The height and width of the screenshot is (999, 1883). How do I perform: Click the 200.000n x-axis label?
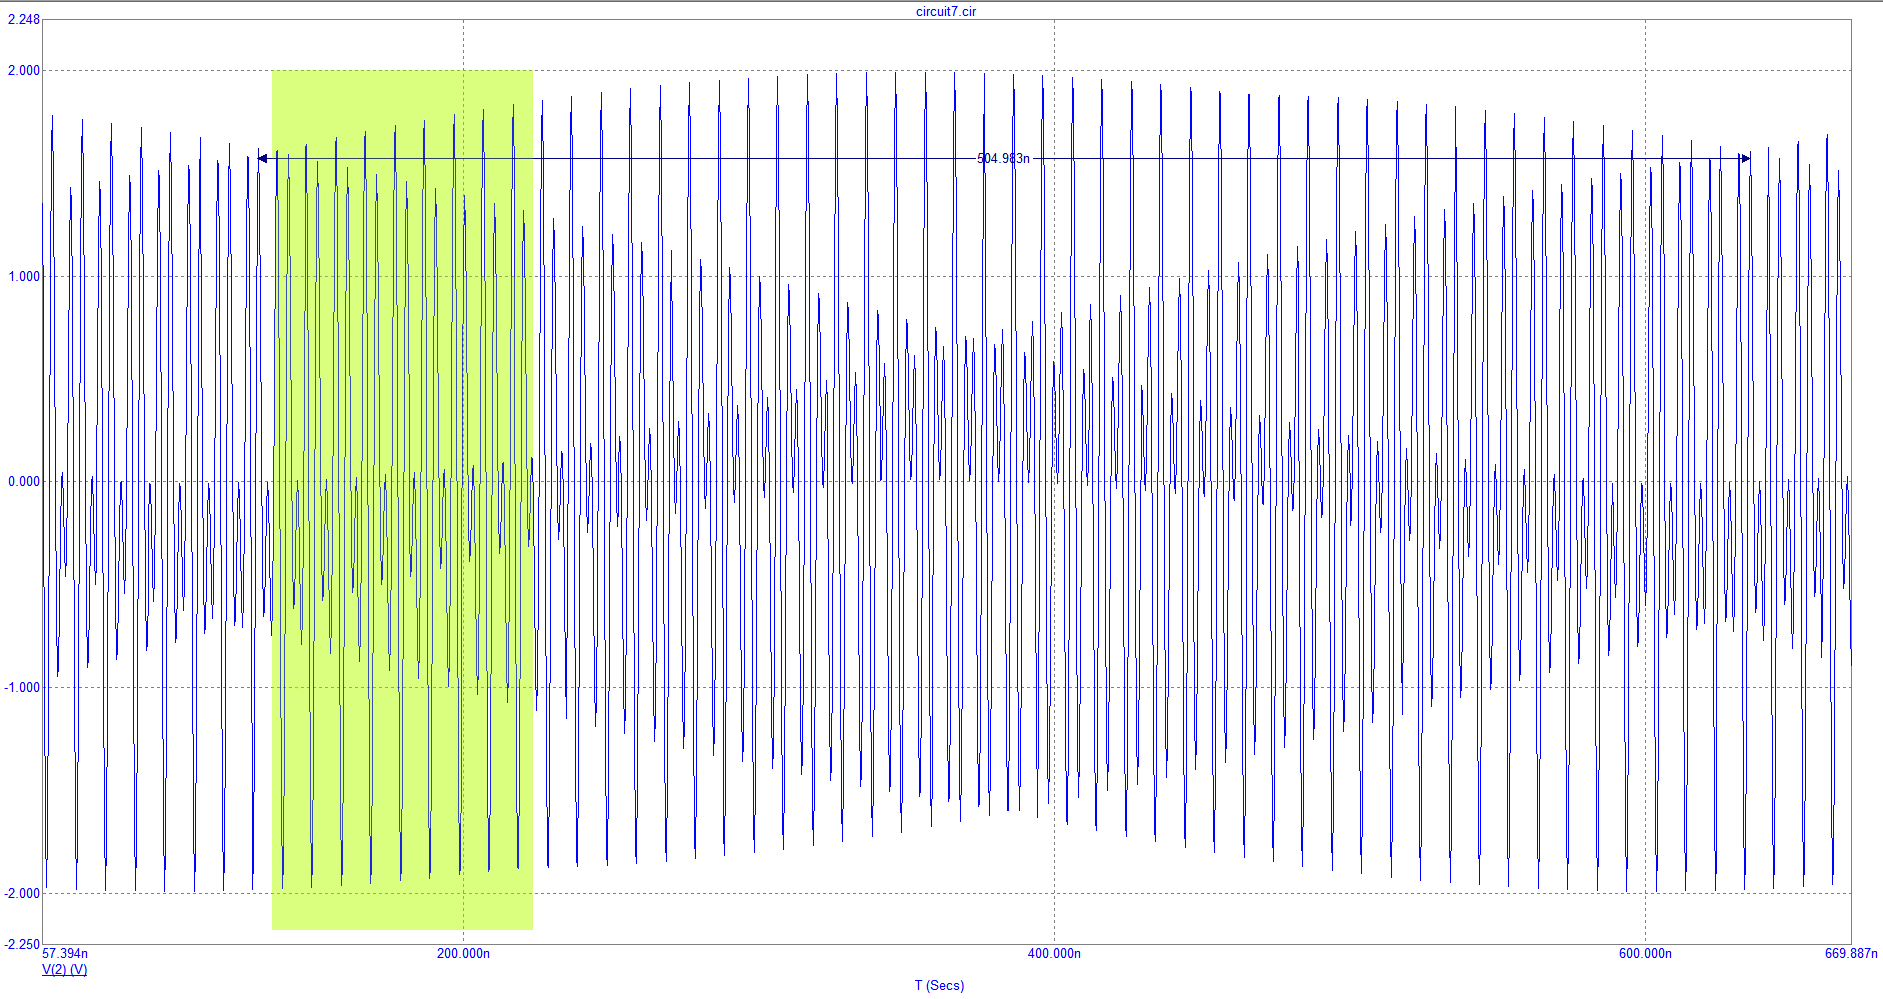pos(463,953)
